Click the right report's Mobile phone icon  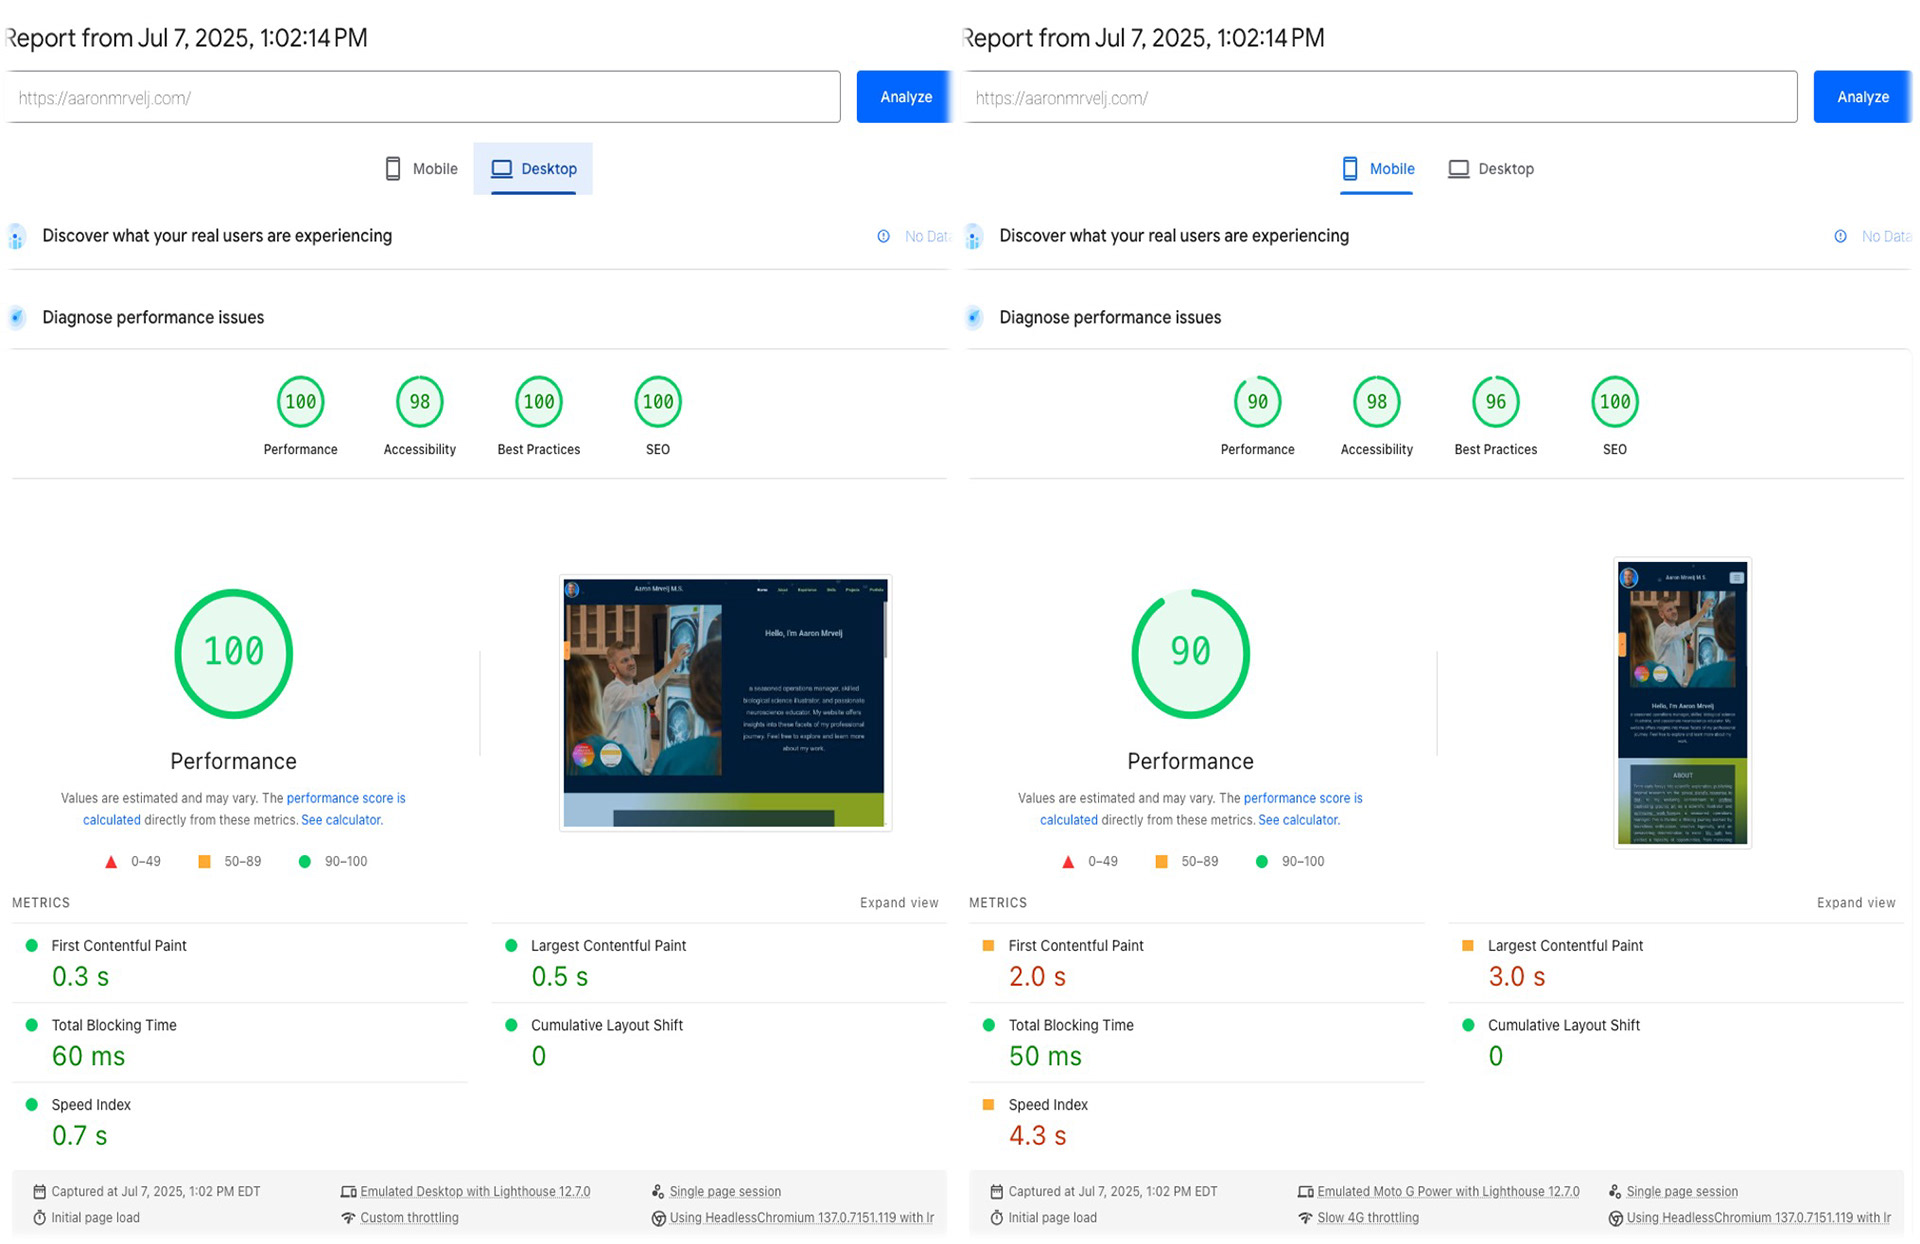coord(1349,168)
